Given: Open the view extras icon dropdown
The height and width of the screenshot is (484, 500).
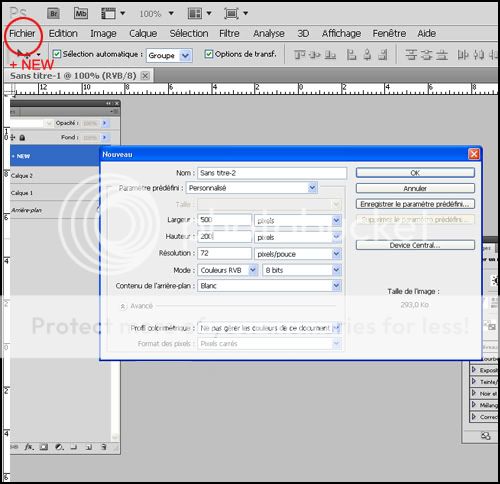Looking at the screenshot, I should tap(113, 14).
